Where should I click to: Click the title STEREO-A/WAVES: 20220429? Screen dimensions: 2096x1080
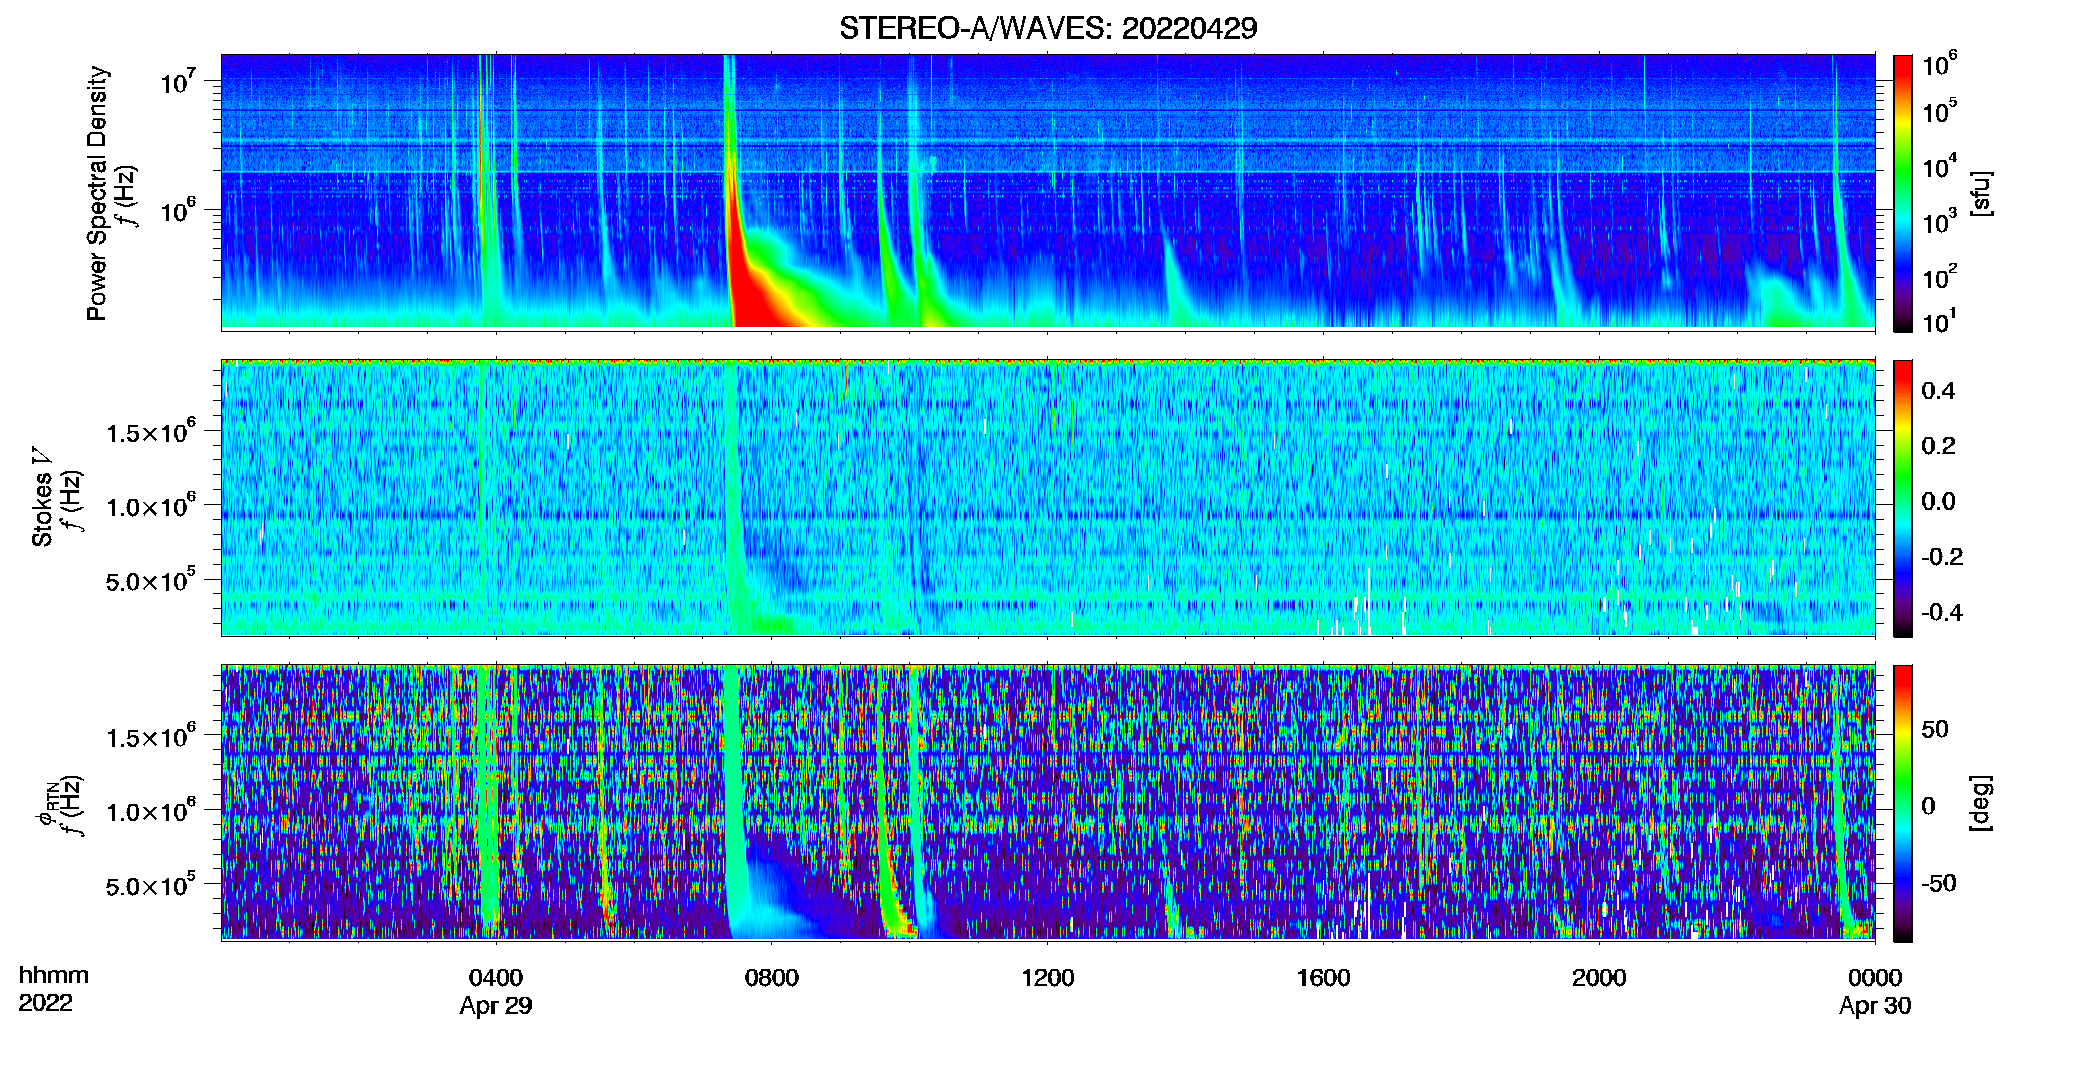pyautogui.click(x=1048, y=28)
